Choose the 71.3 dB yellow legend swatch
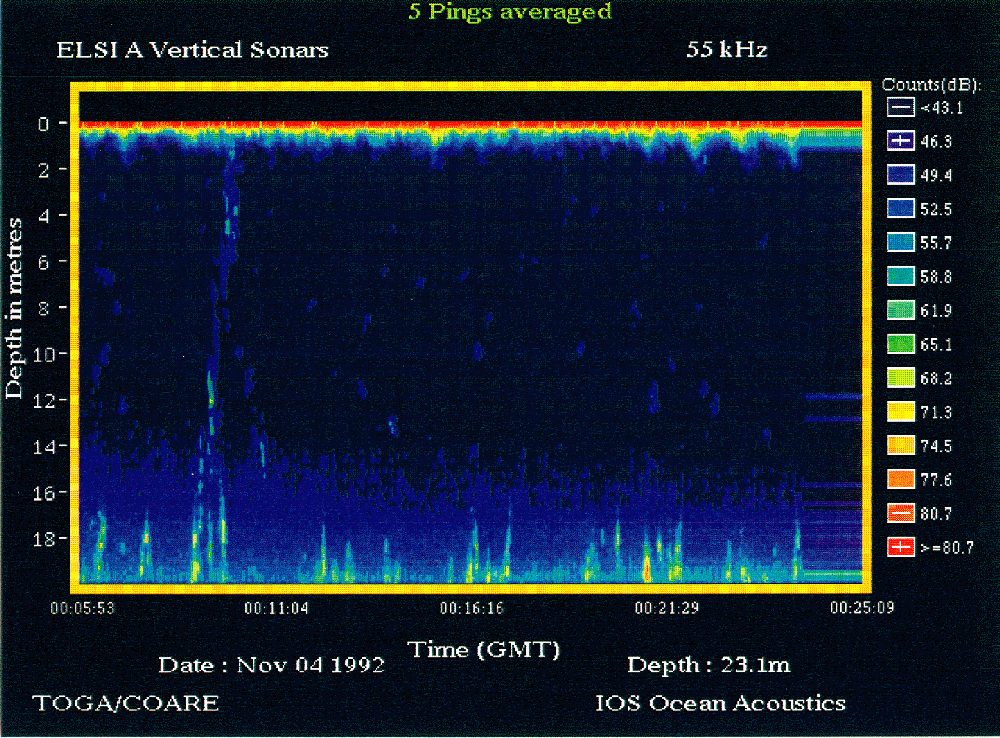1000x738 pixels. (901, 412)
